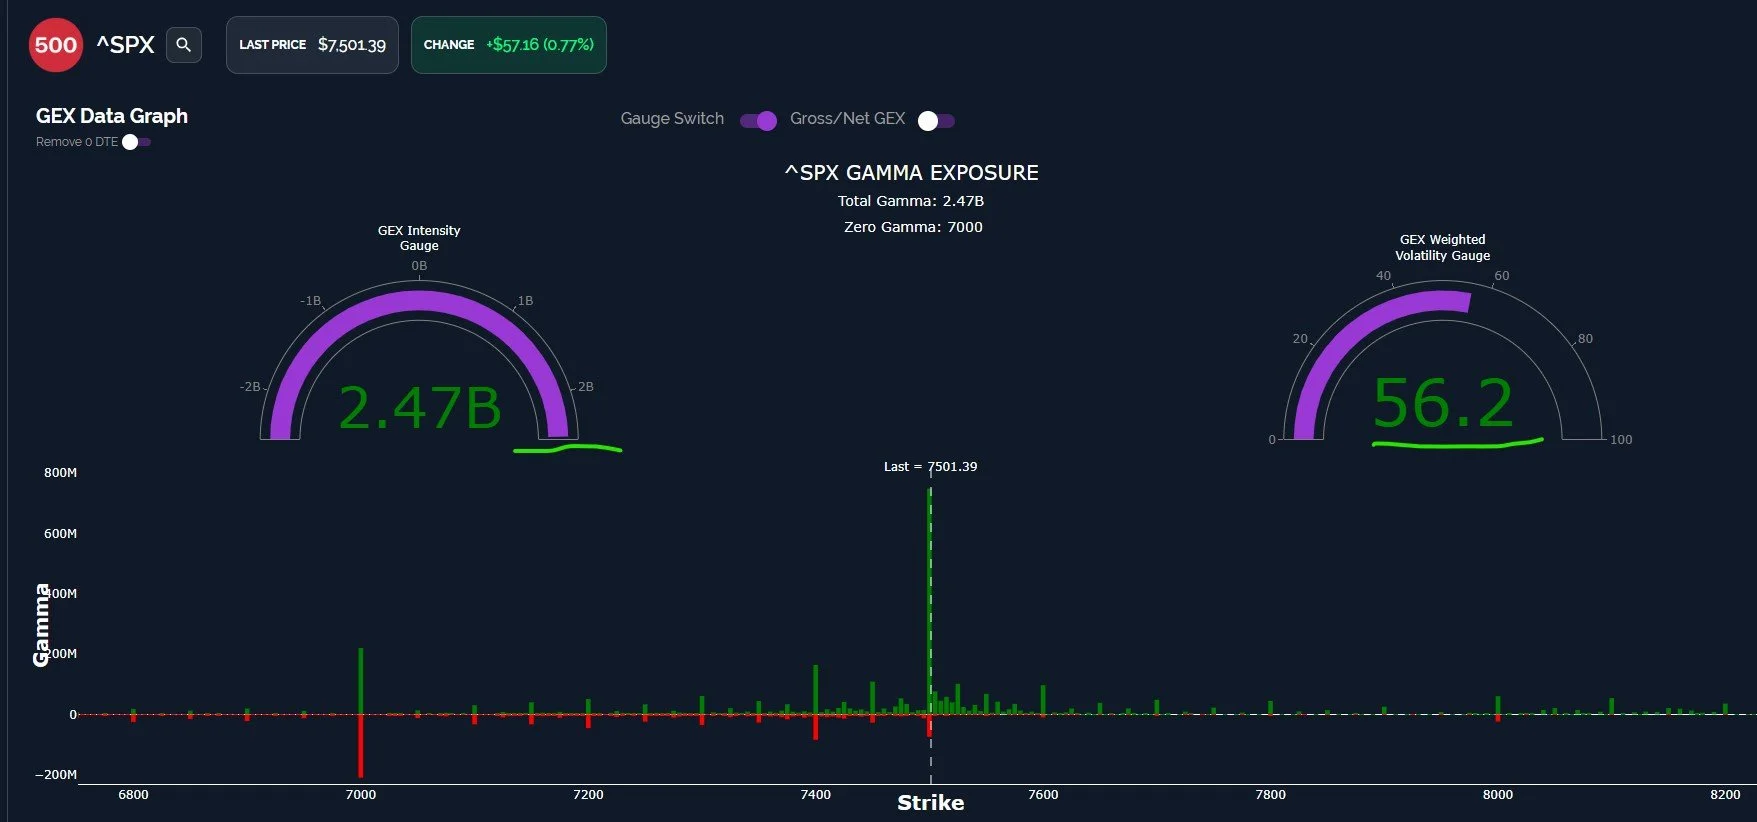The height and width of the screenshot is (822, 1757).
Task: Click the Strike axis title
Action: pos(931,803)
